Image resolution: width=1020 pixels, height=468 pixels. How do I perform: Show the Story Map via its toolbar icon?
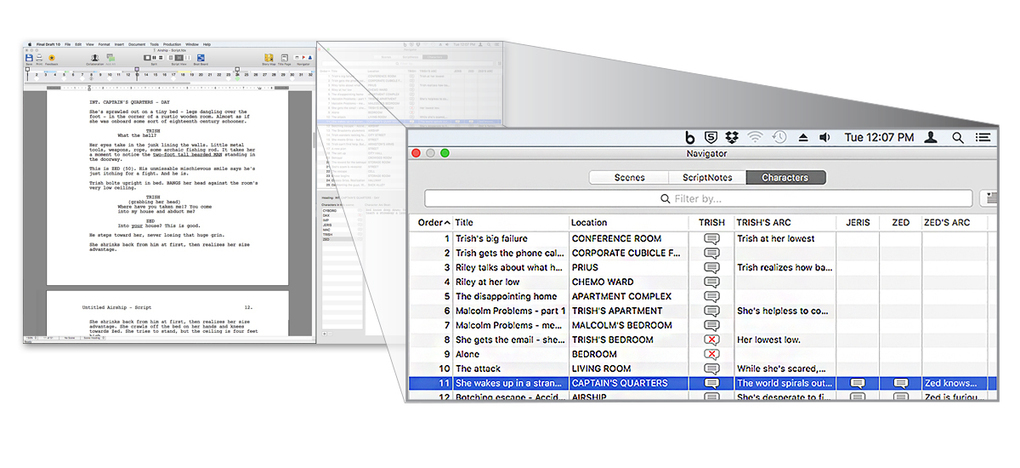269,58
